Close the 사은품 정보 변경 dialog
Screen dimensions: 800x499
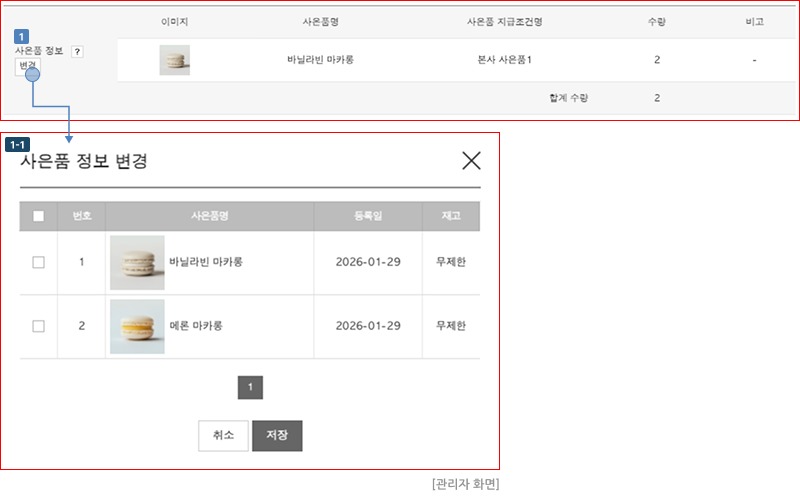[x=470, y=160]
